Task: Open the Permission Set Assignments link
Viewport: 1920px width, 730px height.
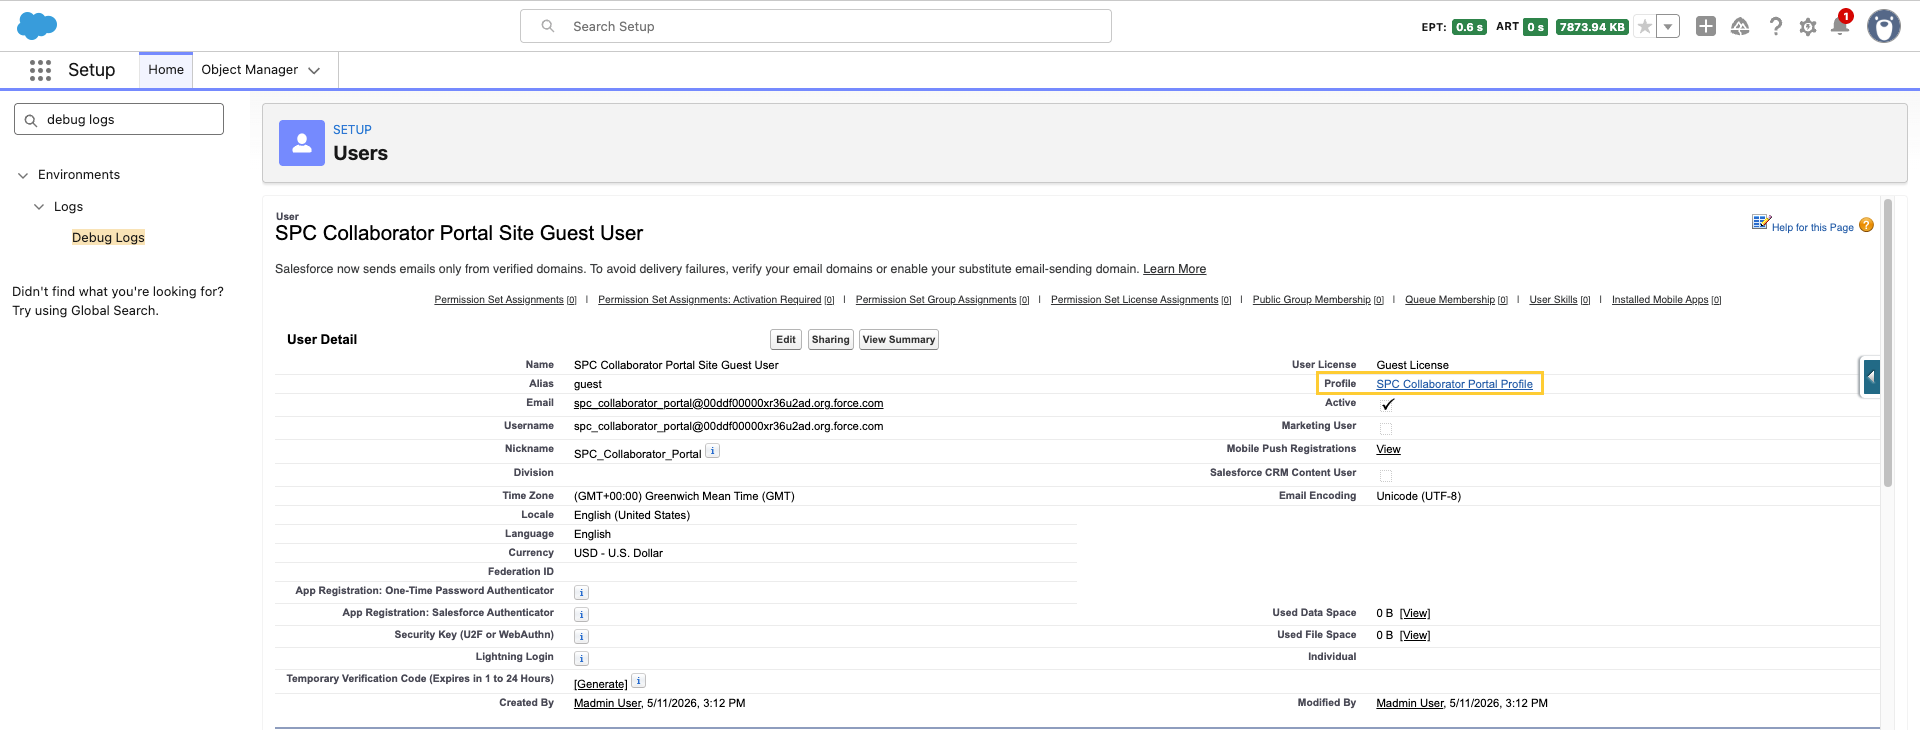Action: pyautogui.click(x=499, y=300)
